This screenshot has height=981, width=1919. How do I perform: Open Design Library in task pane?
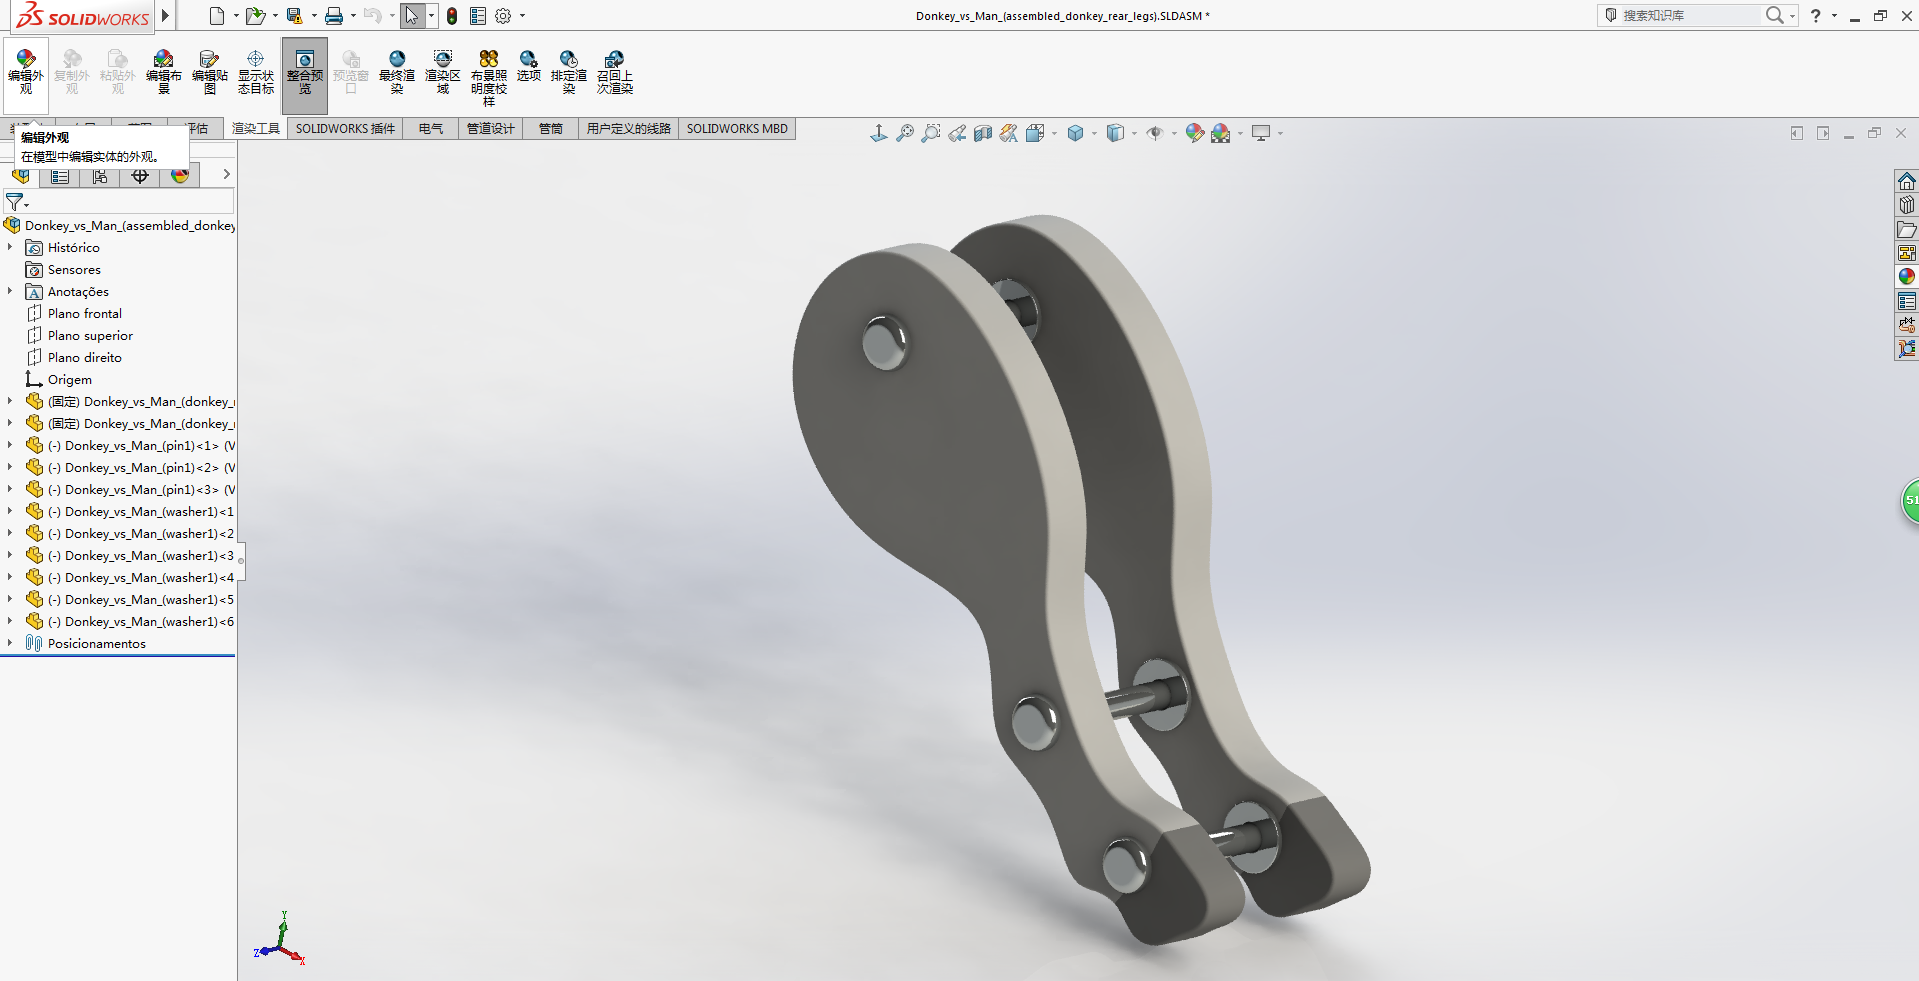pyautogui.click(x=1907, y=205)
